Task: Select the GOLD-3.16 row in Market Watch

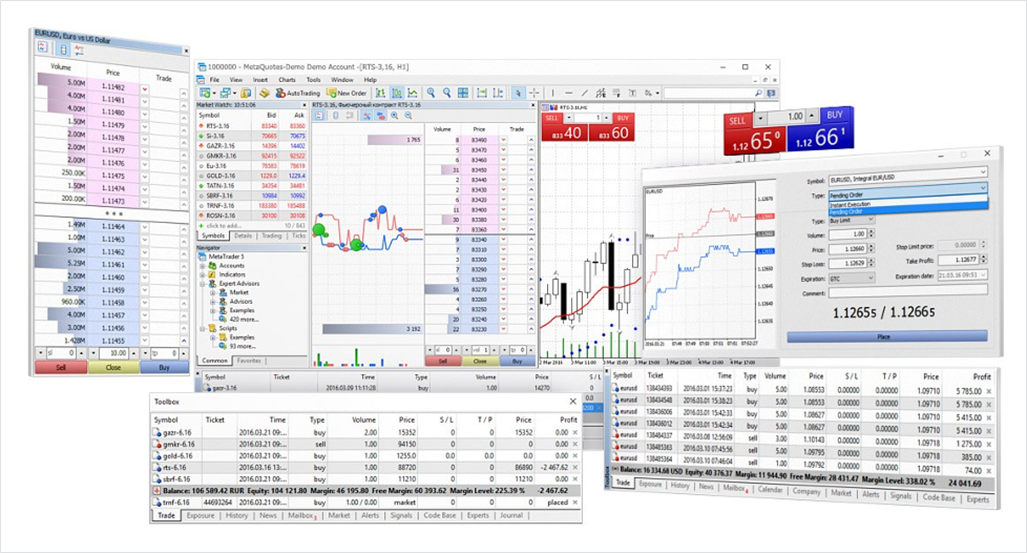Action: coord(252,176)
